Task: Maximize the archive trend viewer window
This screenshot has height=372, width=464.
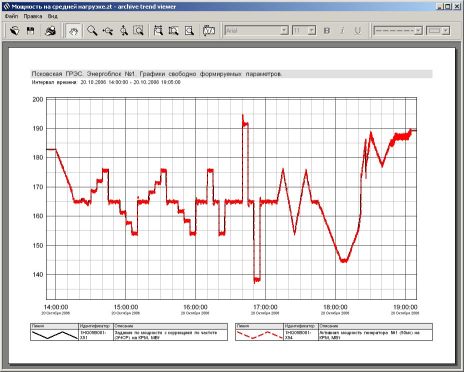Action: [449, 6]
